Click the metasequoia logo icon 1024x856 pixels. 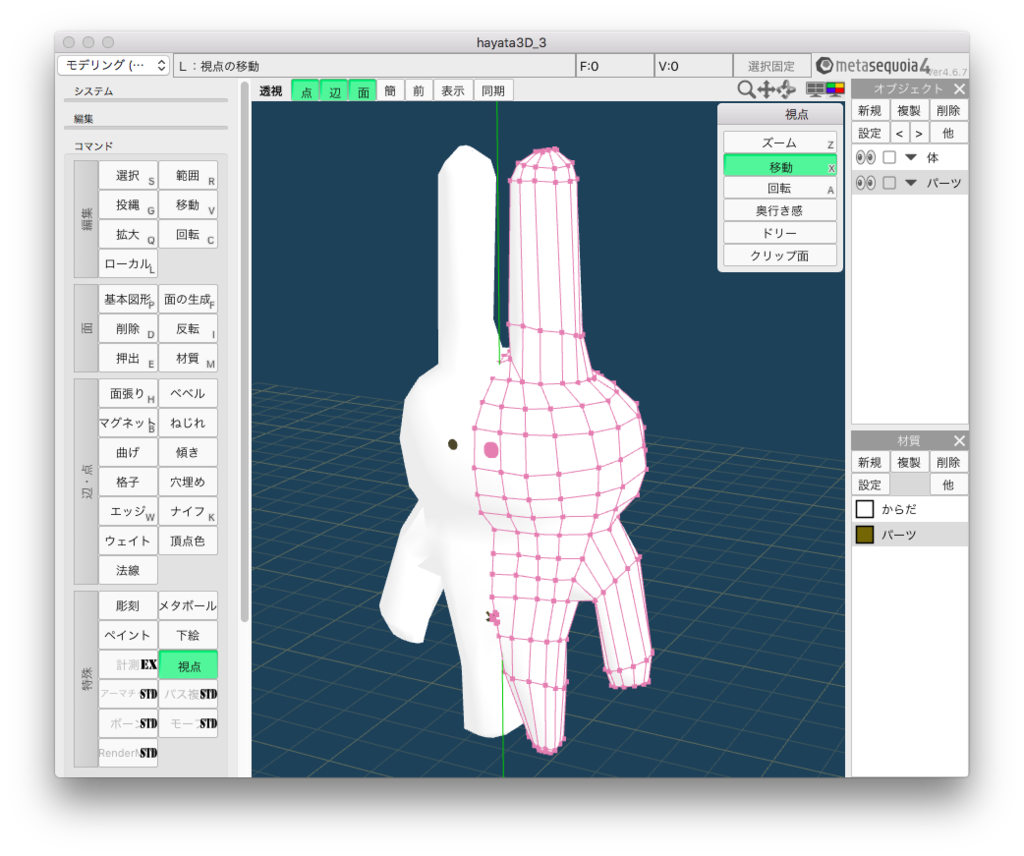[x=825, y=65]
